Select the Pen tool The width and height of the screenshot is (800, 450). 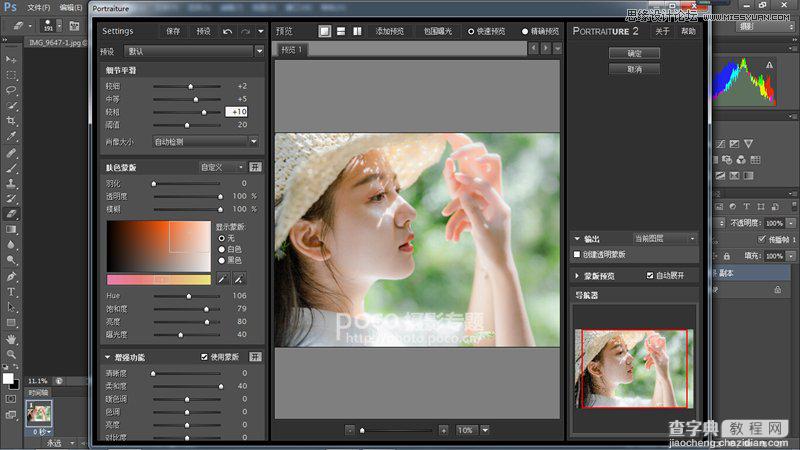tap(11, 277)
